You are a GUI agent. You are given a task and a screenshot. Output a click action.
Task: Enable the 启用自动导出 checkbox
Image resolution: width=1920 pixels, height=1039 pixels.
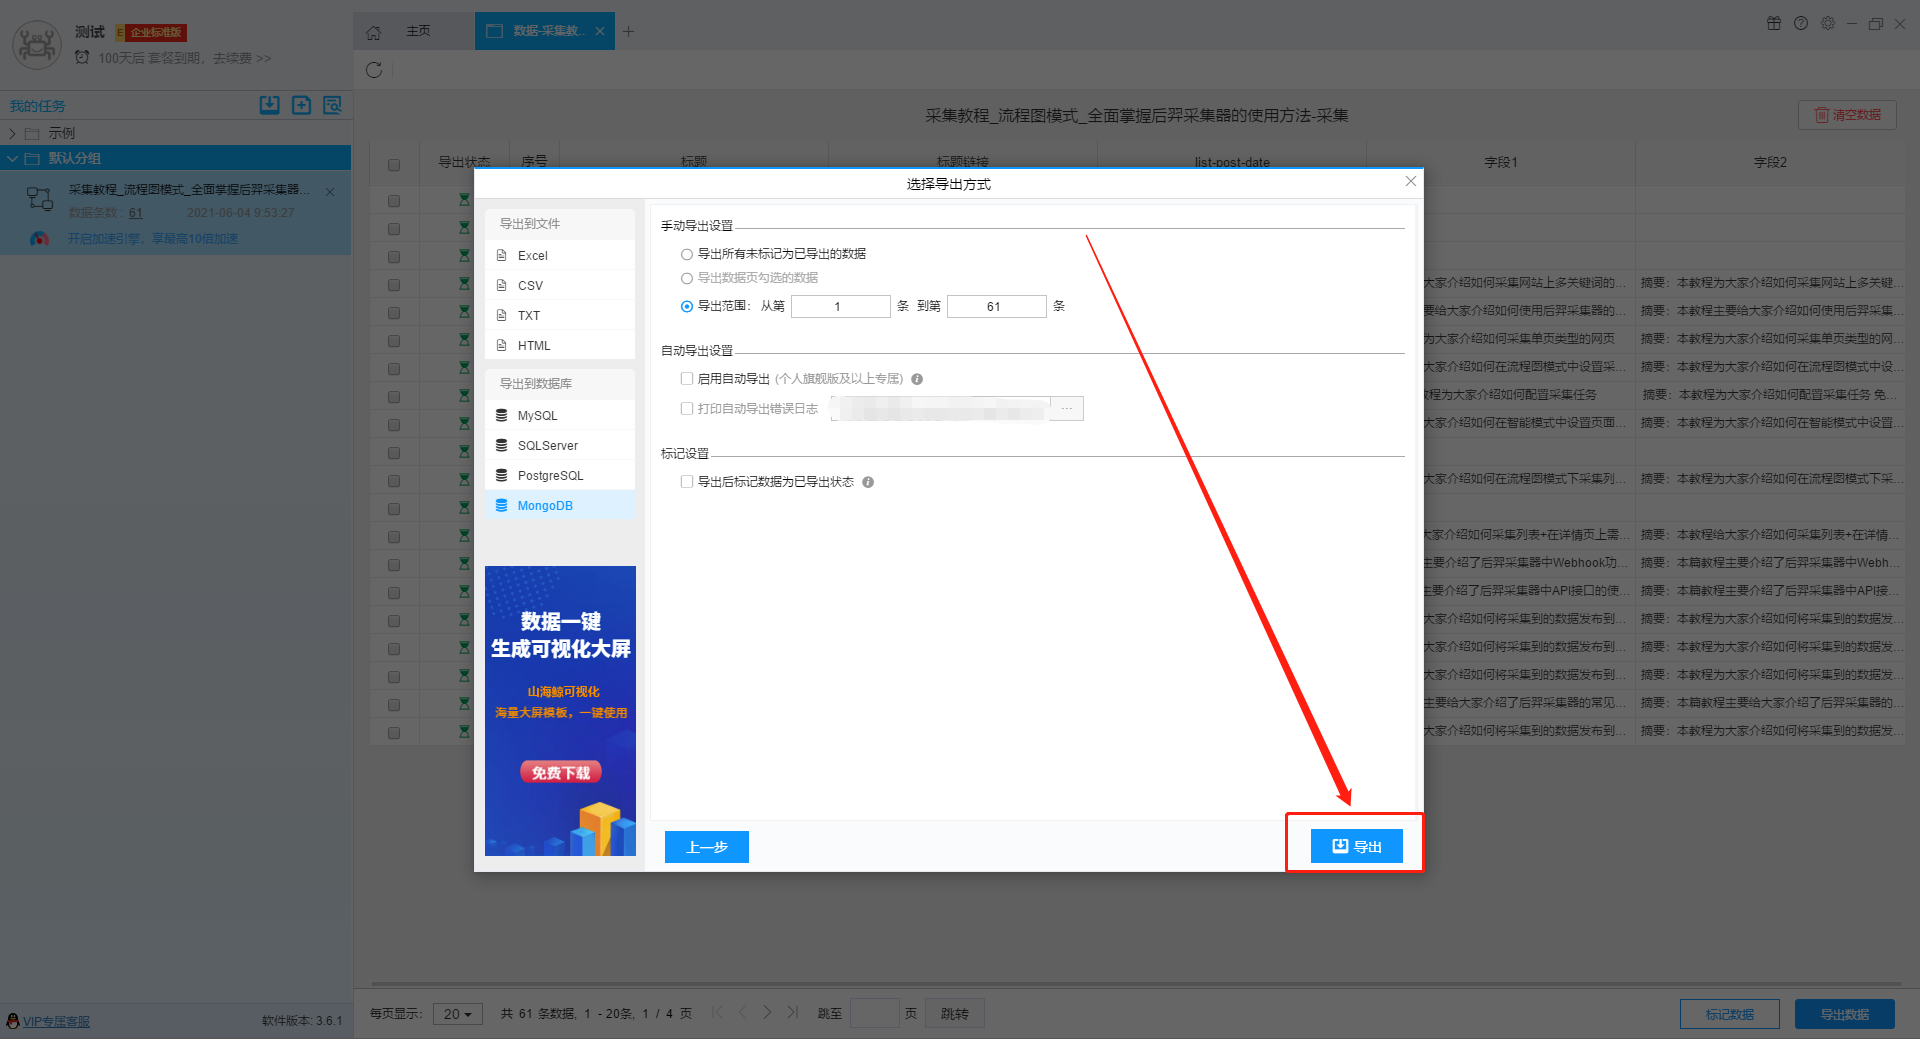687,378
